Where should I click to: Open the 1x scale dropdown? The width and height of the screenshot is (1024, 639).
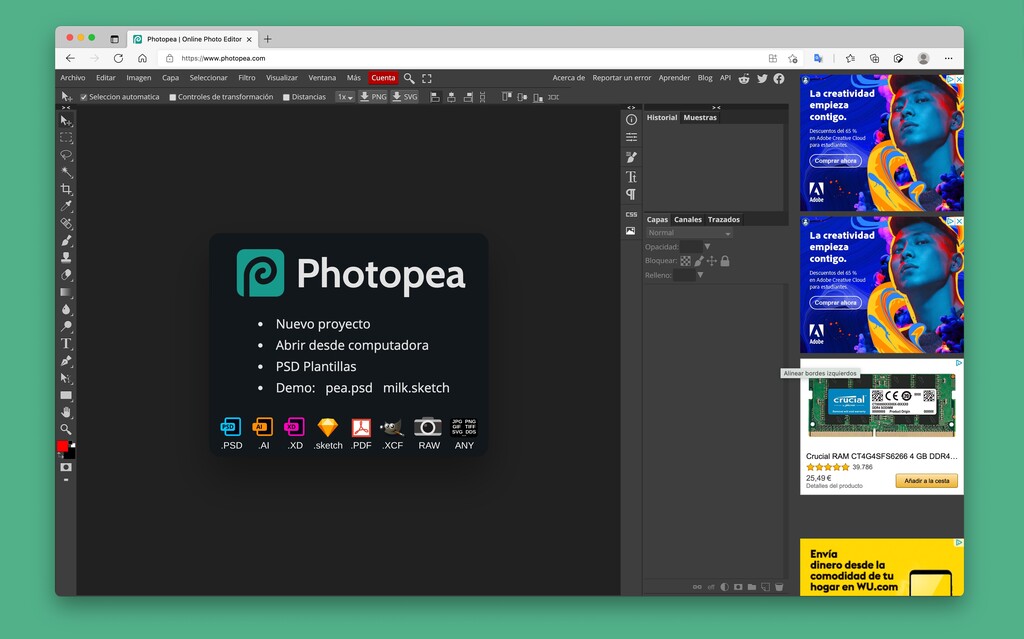pos(345,97)
